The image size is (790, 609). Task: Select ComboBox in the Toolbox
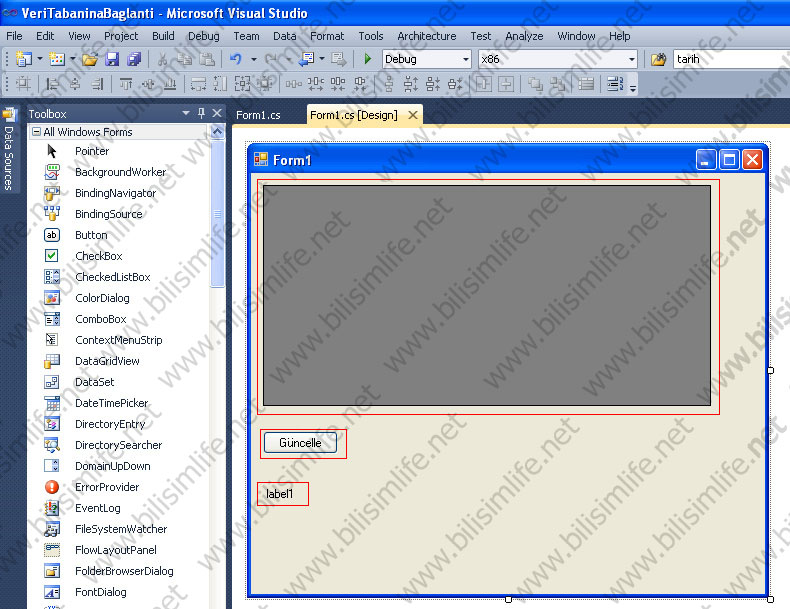coord(101,319)
